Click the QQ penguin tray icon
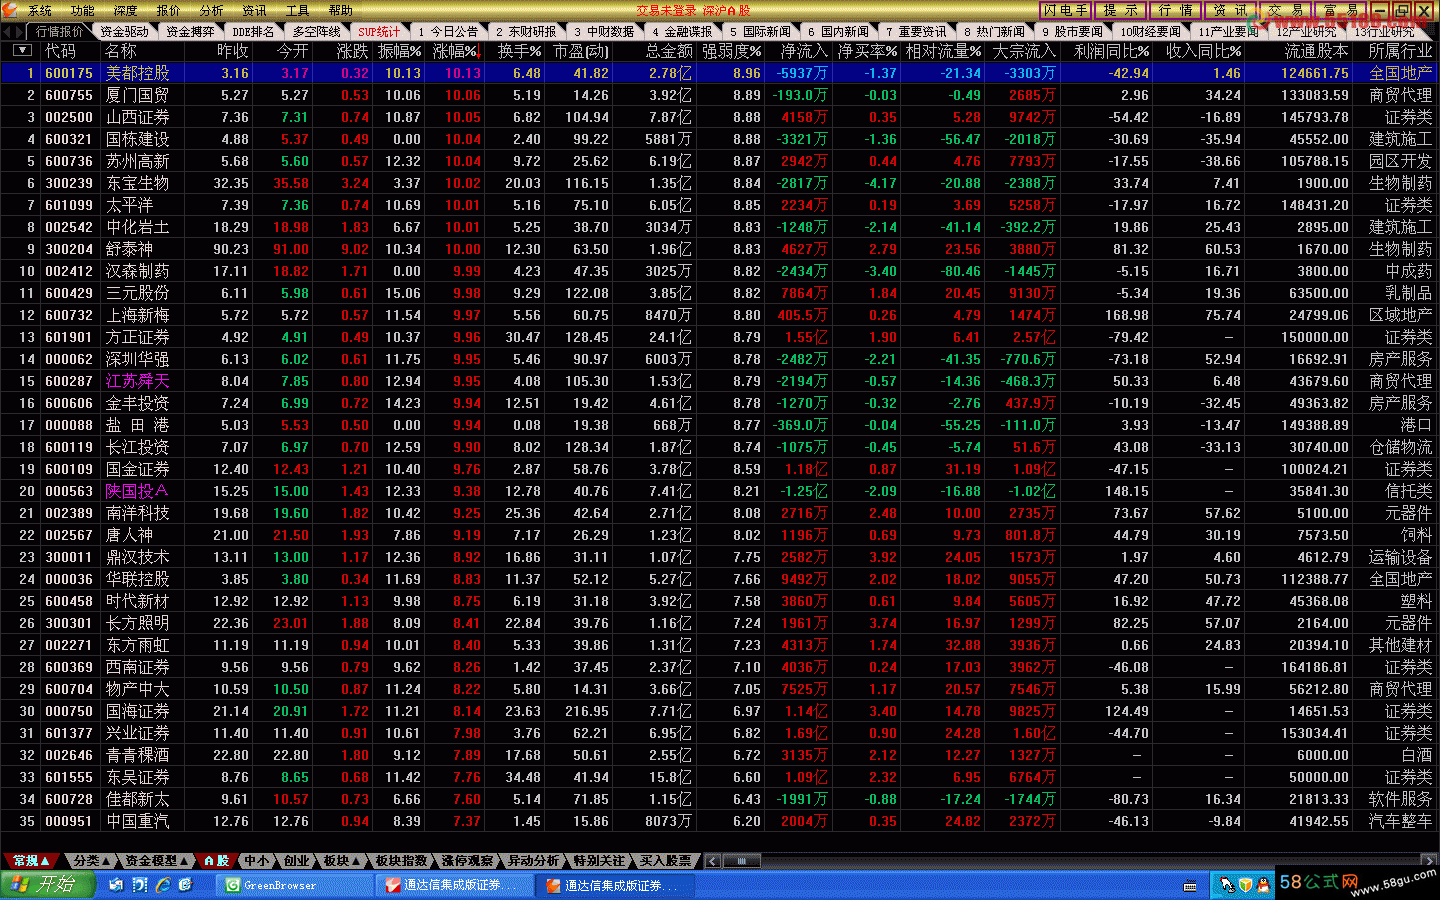The width and height of the screenshot is (1440, 900). coord(1263,885)
